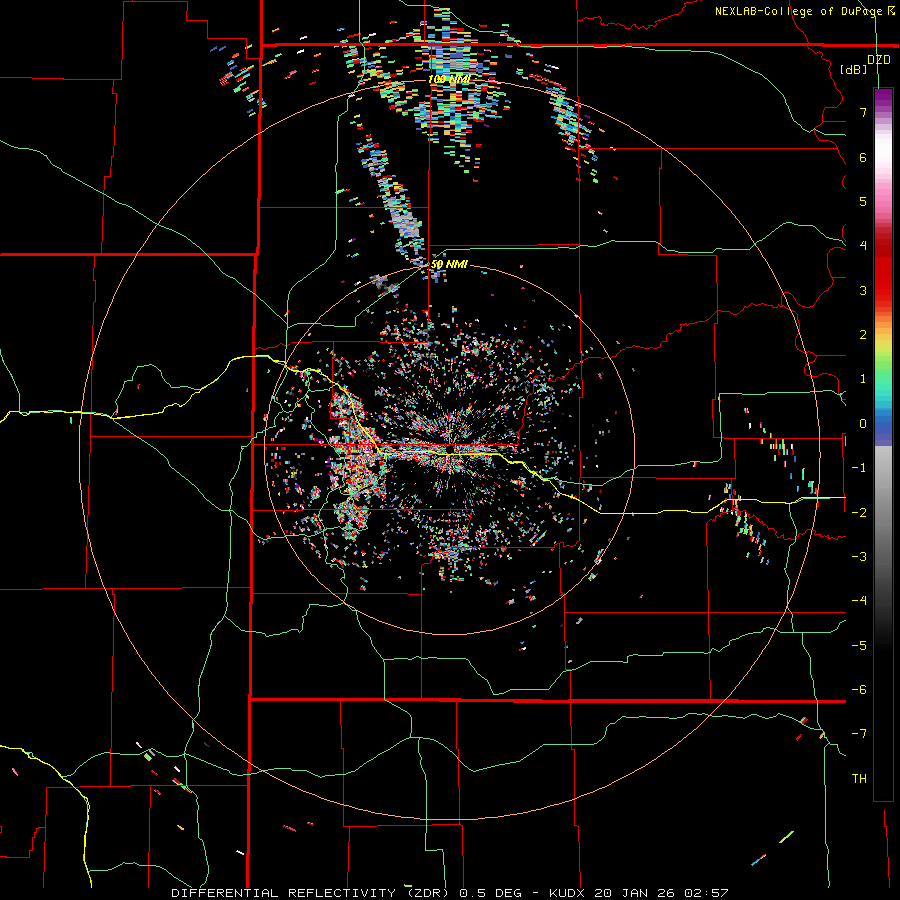Click the 100 NMI range ring label

(449, 79)
